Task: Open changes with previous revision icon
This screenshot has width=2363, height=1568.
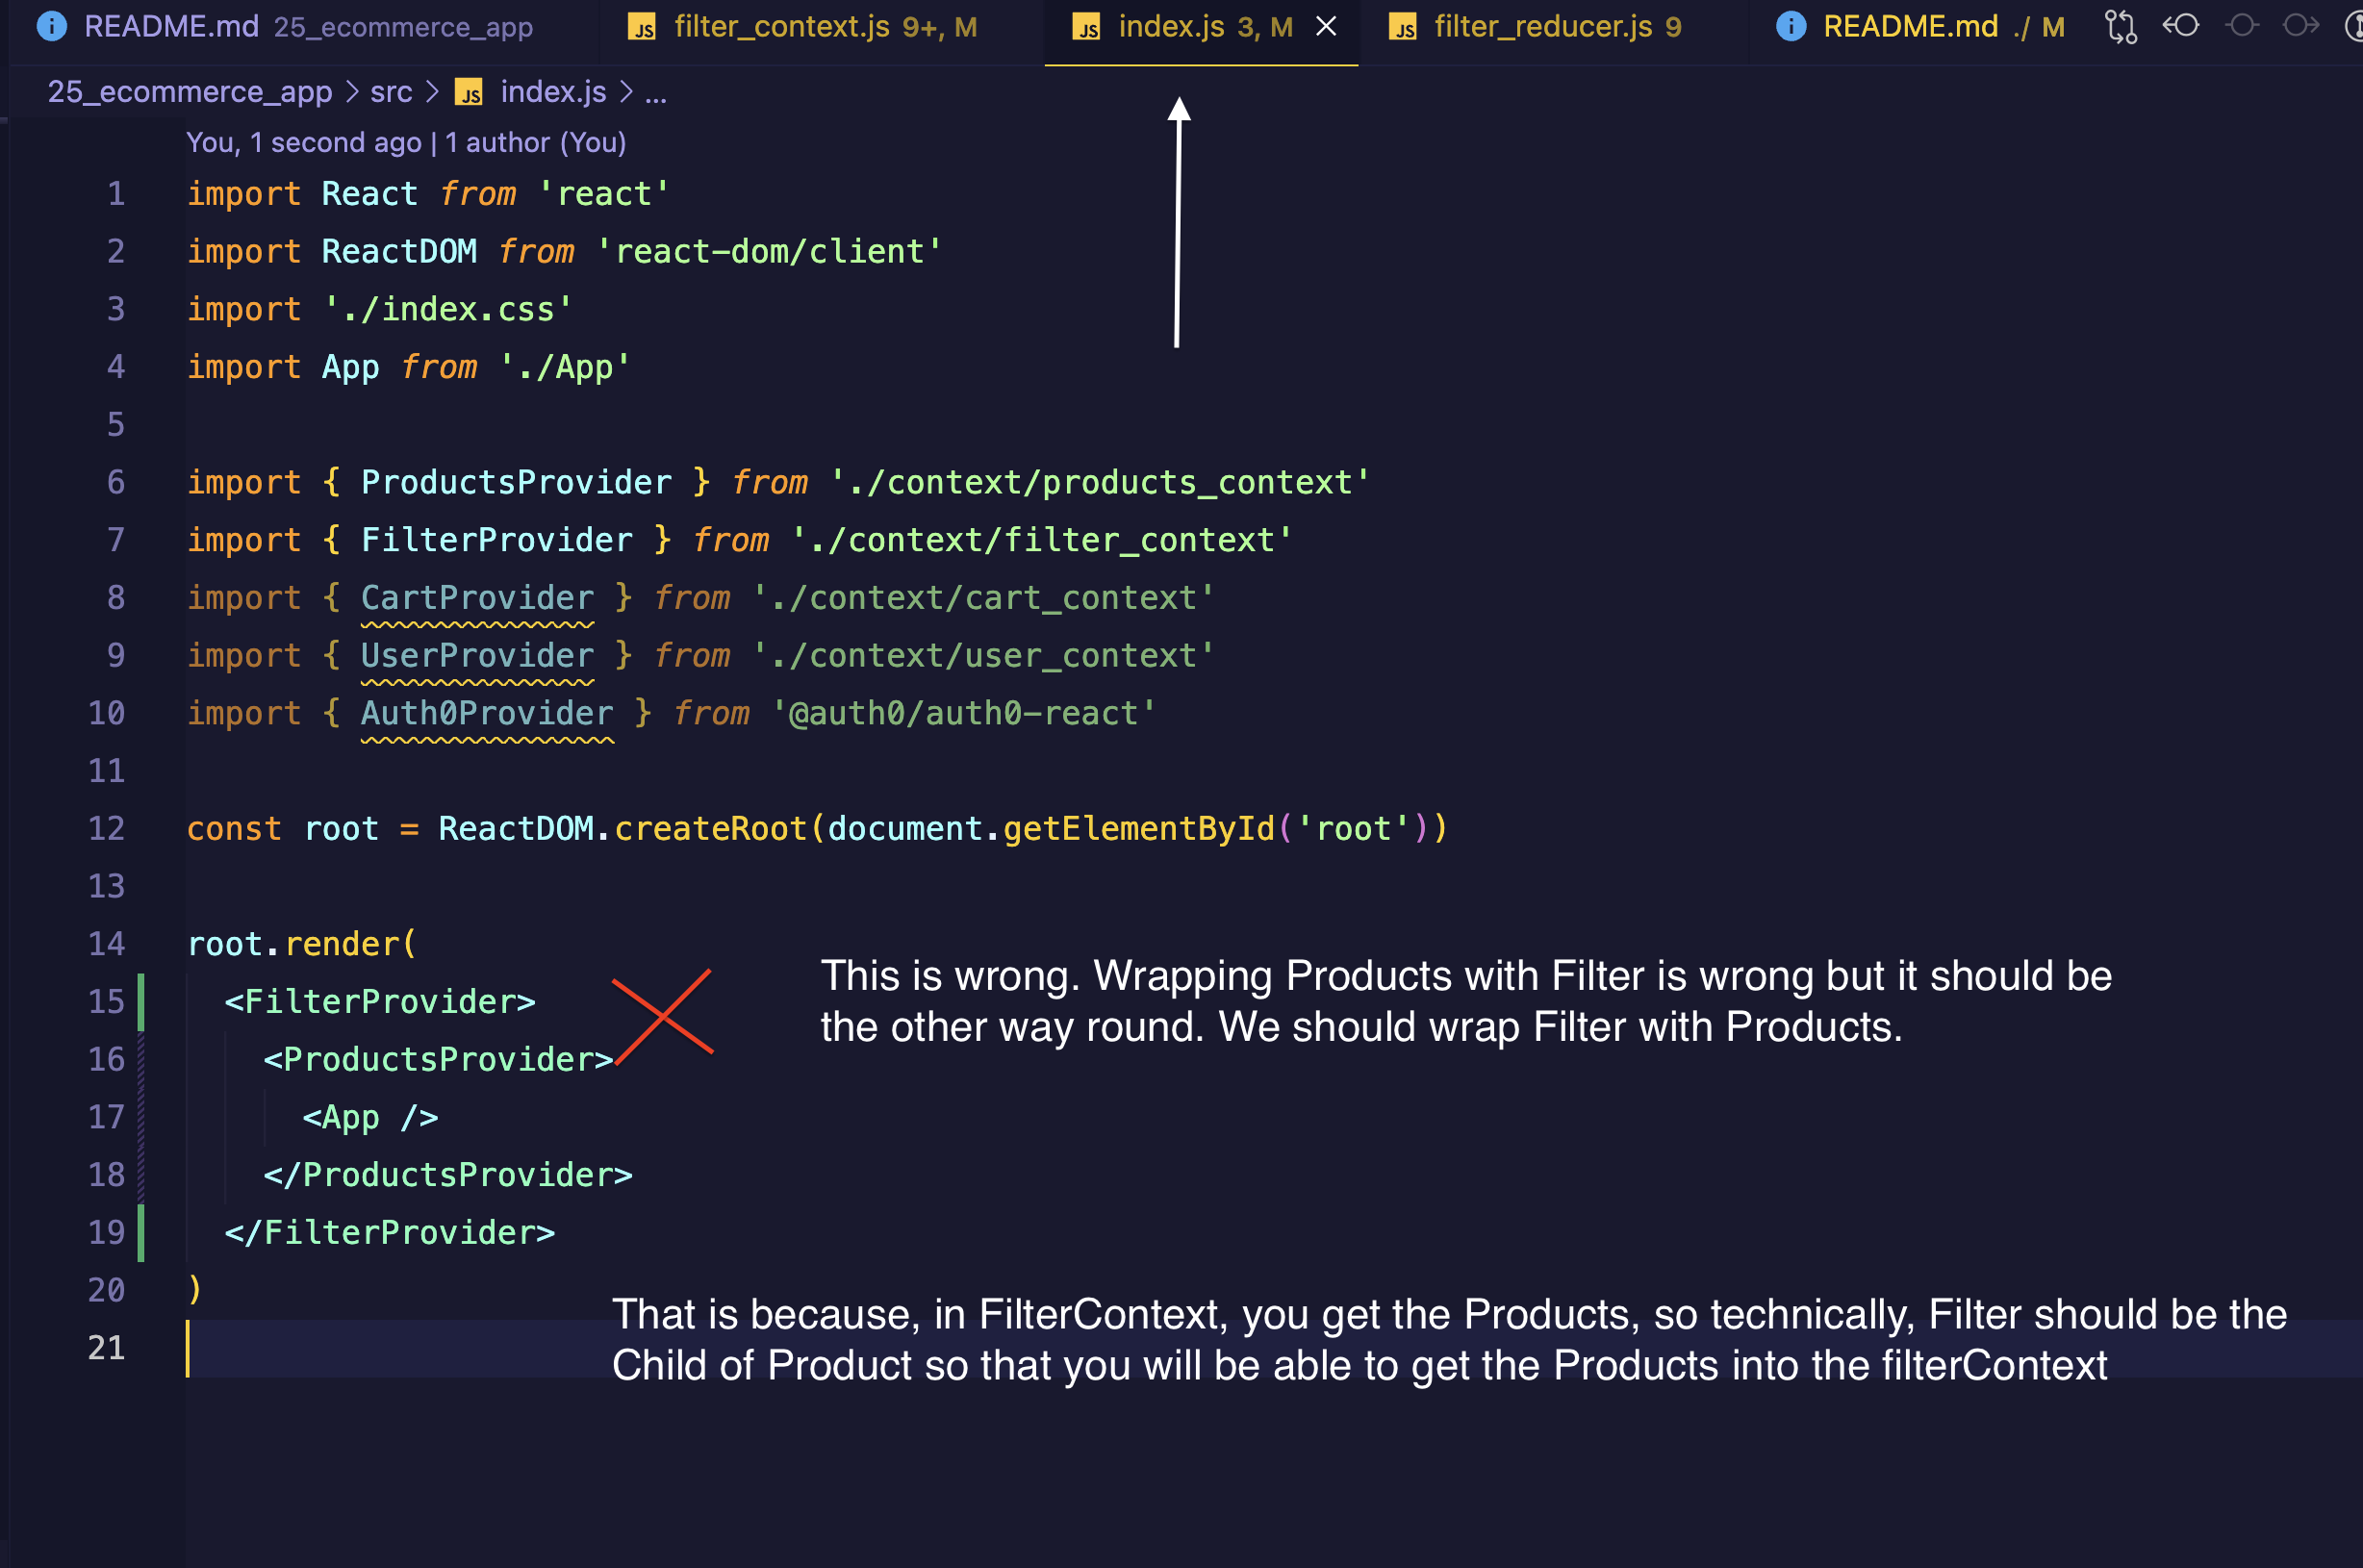Action: (x=2181, y=26)
